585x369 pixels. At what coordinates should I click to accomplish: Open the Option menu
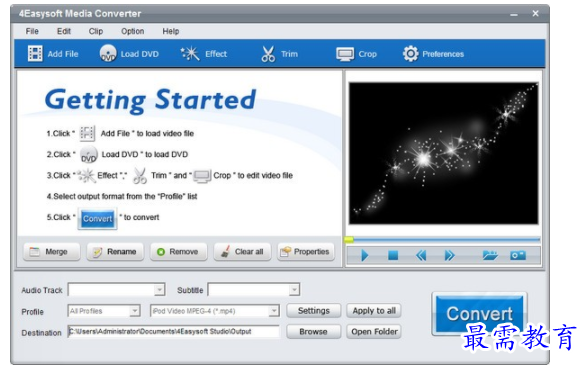pos(132,31)
